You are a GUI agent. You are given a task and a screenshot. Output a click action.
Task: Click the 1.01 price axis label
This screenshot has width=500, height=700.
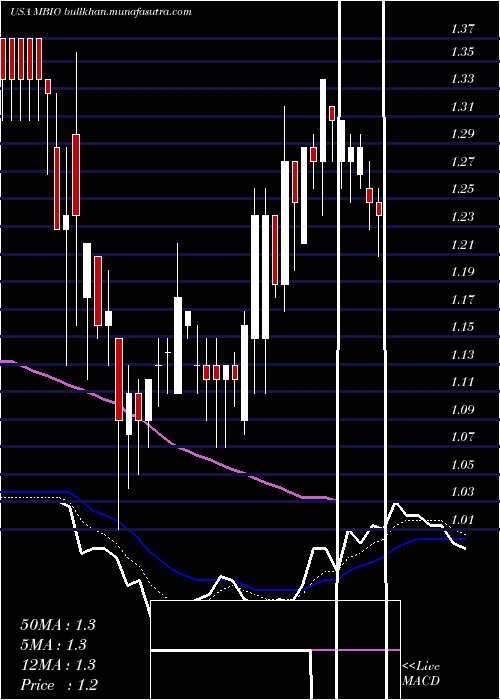click(x=462, y=520)
